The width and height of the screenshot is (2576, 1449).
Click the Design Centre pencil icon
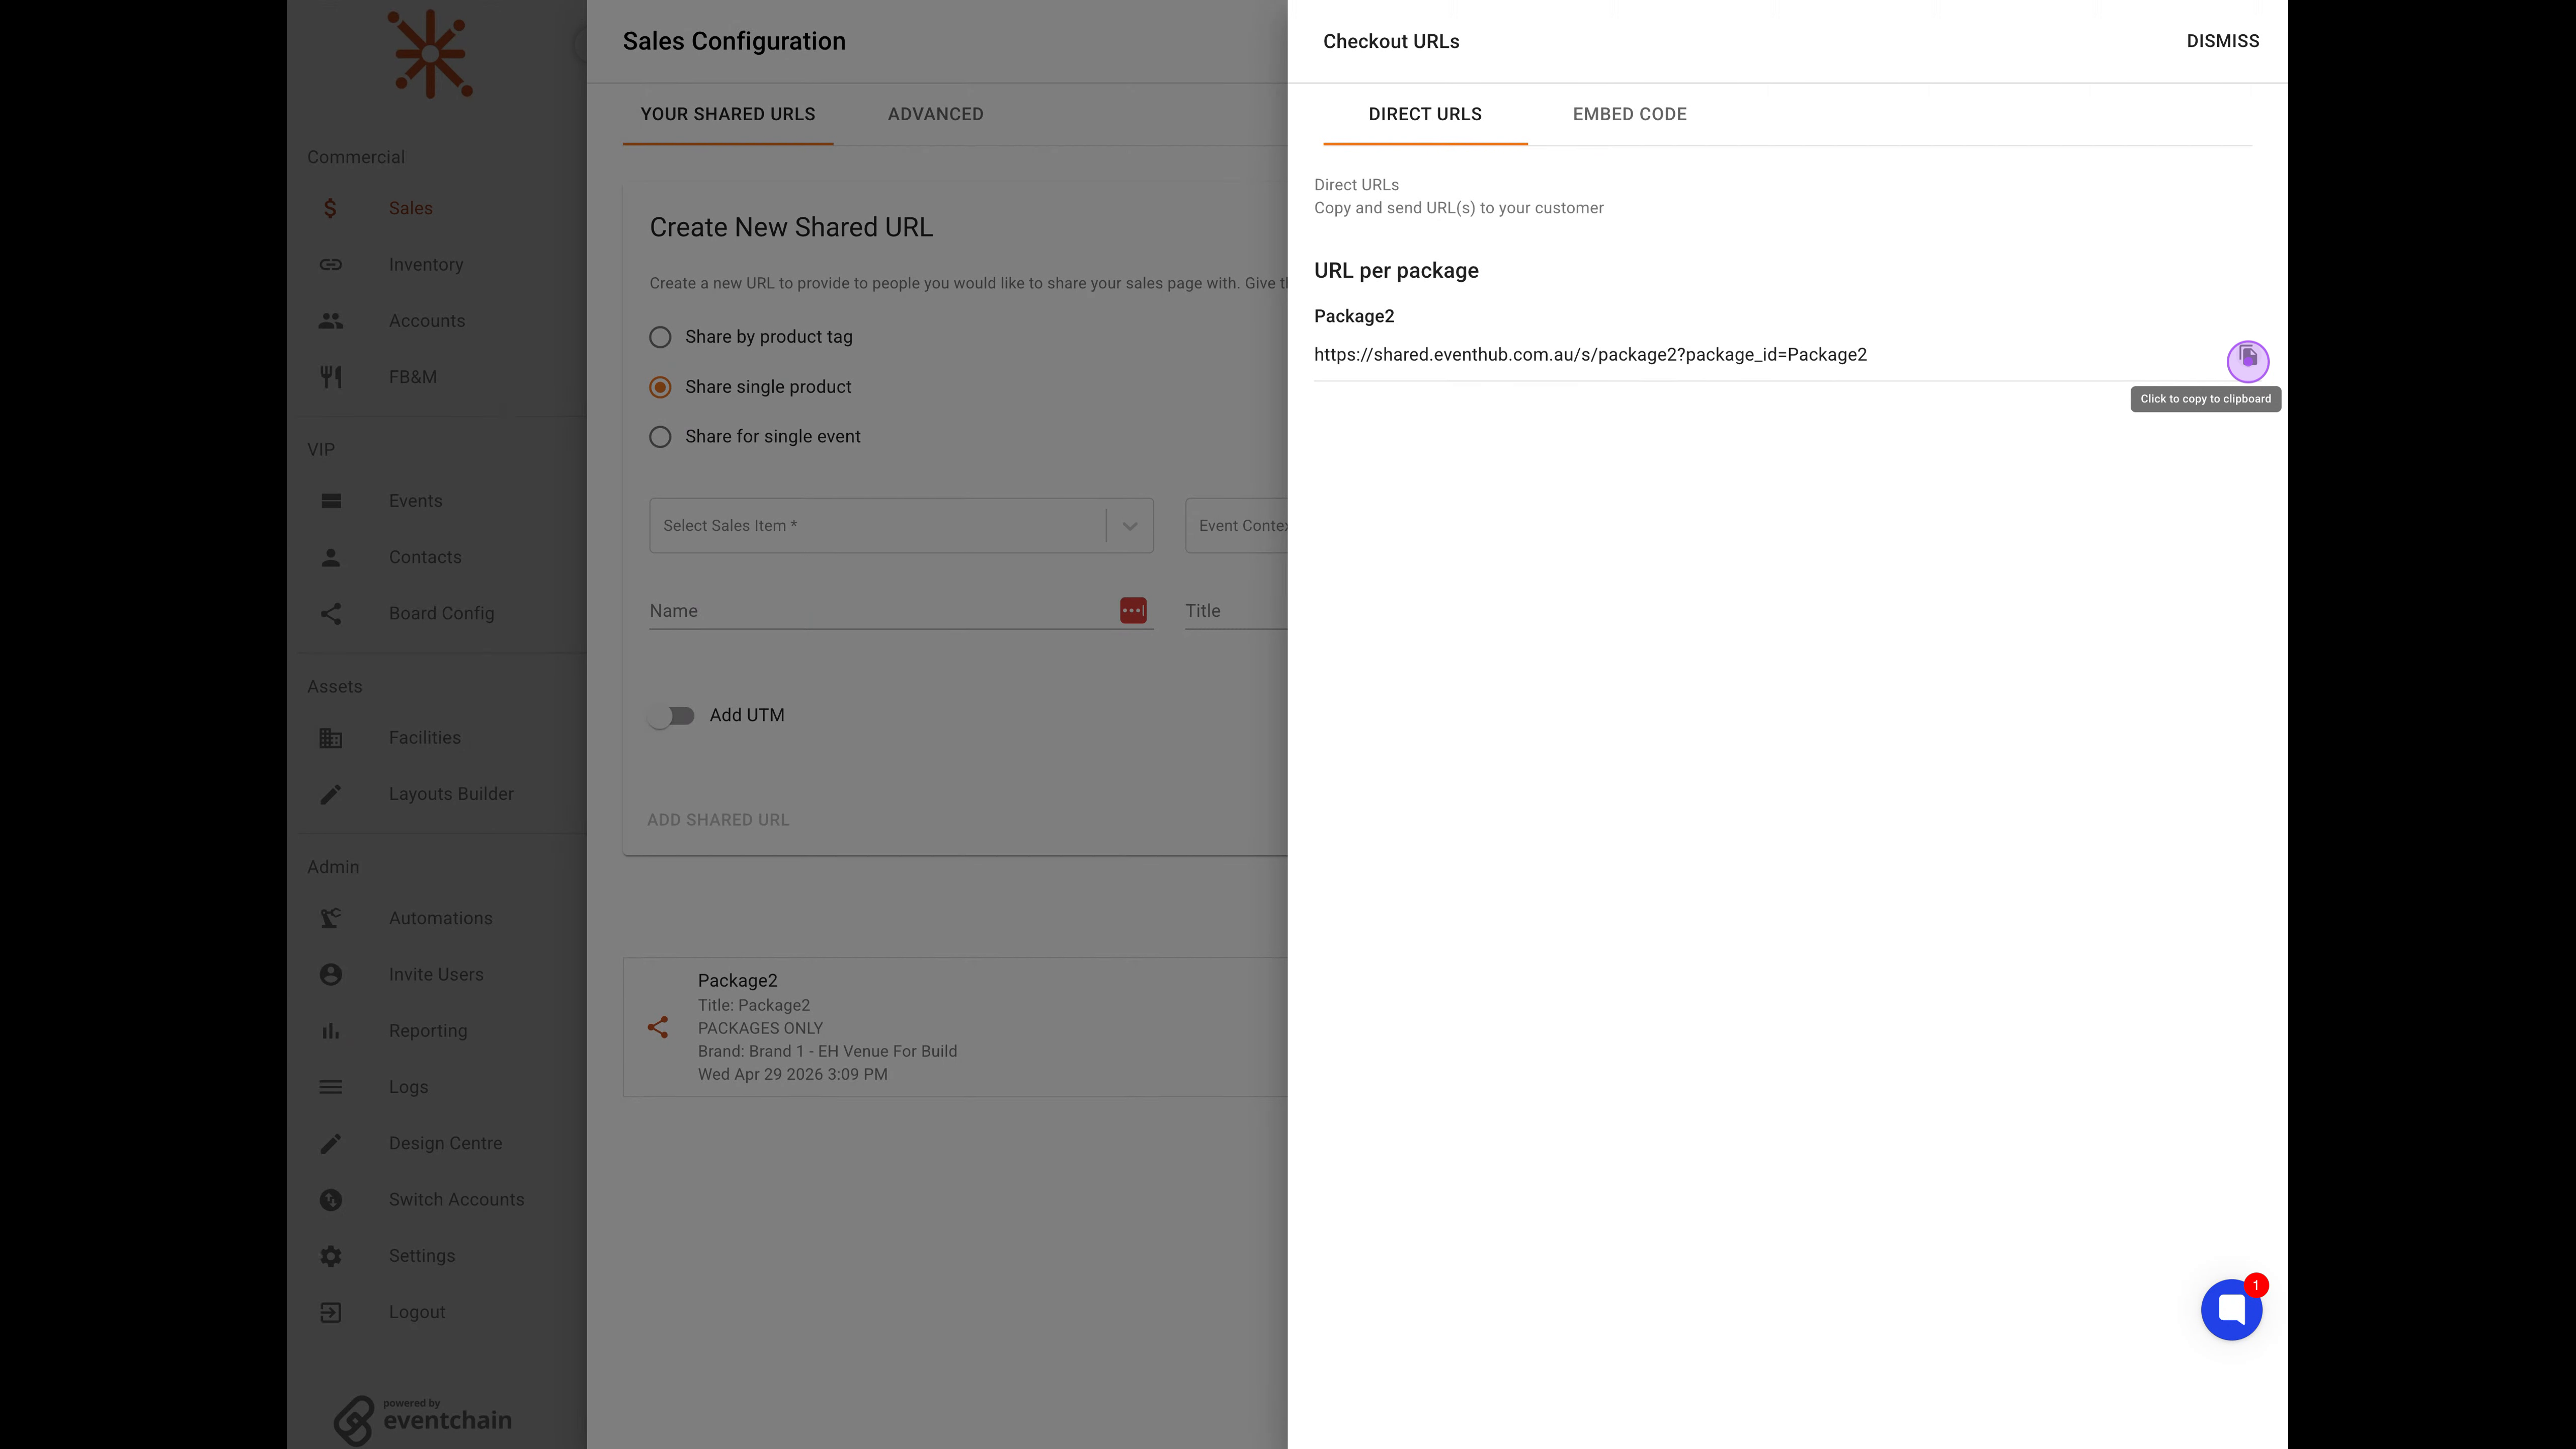click(x=331, y=1143)
